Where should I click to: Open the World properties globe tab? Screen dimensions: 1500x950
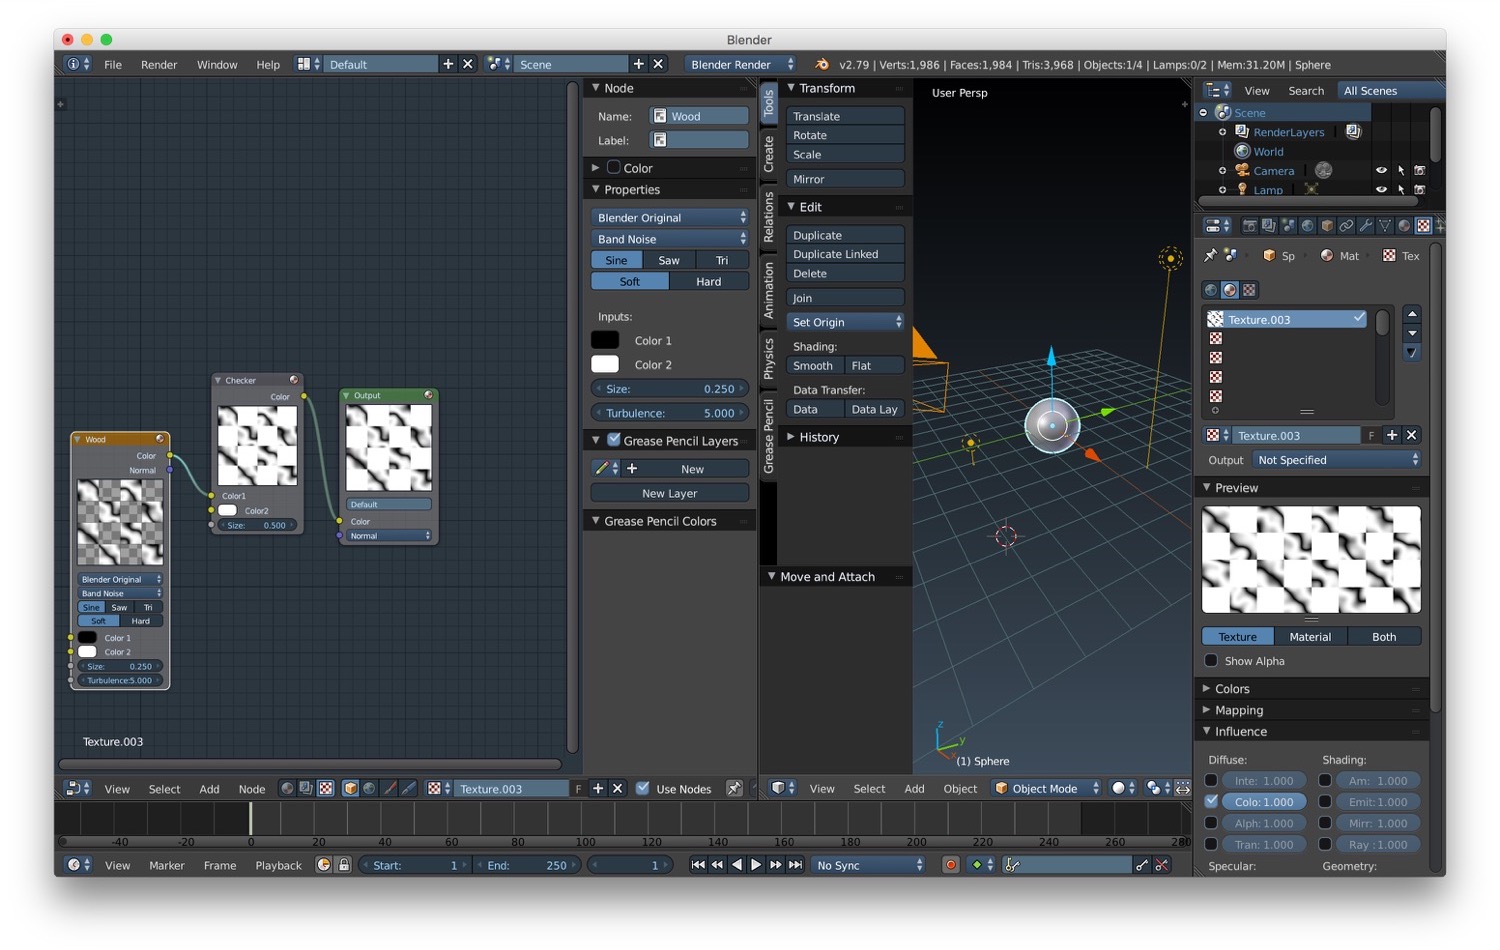point(1307,226)
